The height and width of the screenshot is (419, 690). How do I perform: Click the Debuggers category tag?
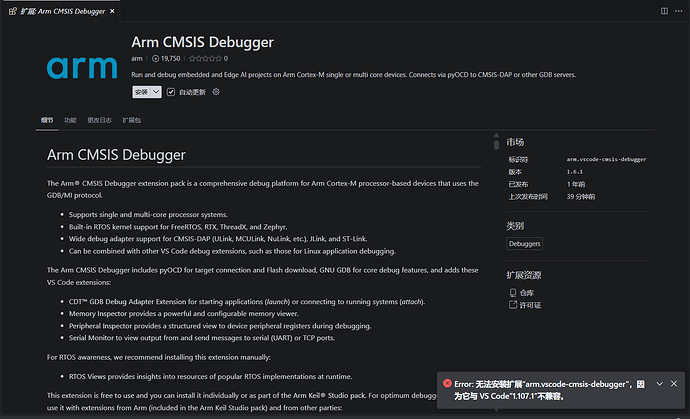[x=525, y=243]
